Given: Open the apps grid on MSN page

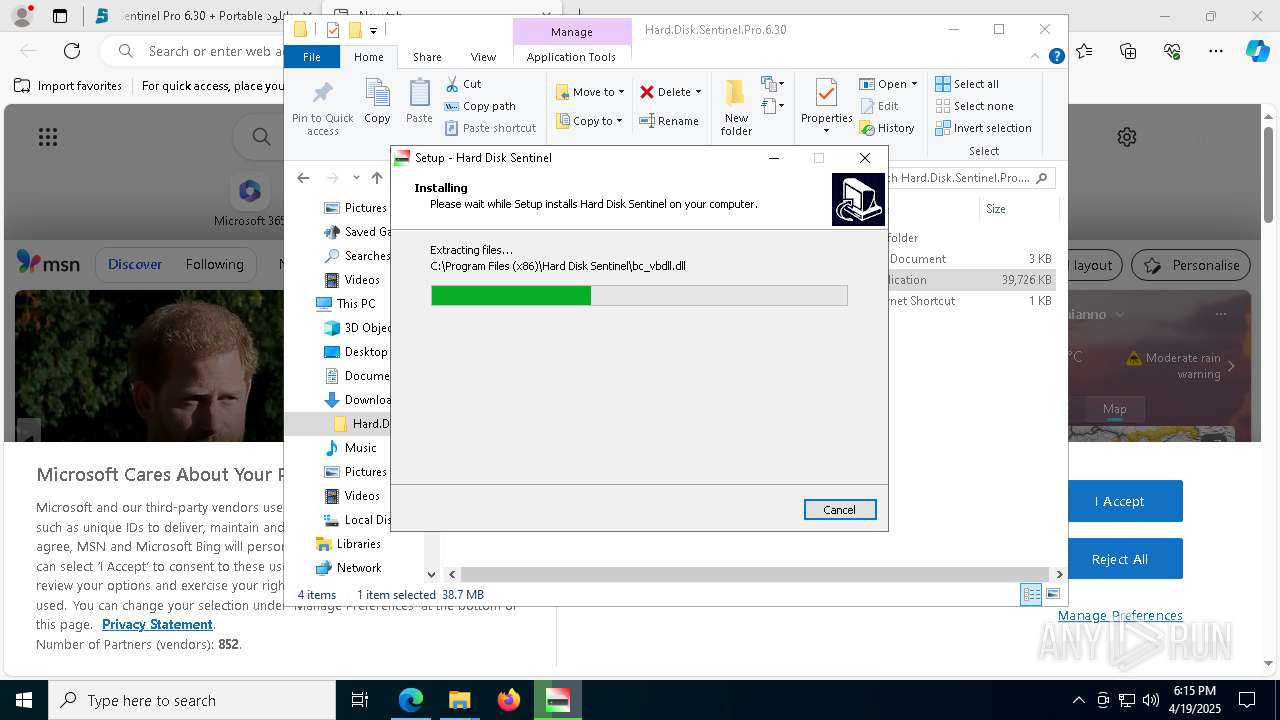Looking at the screenshot, I should 47,137.
